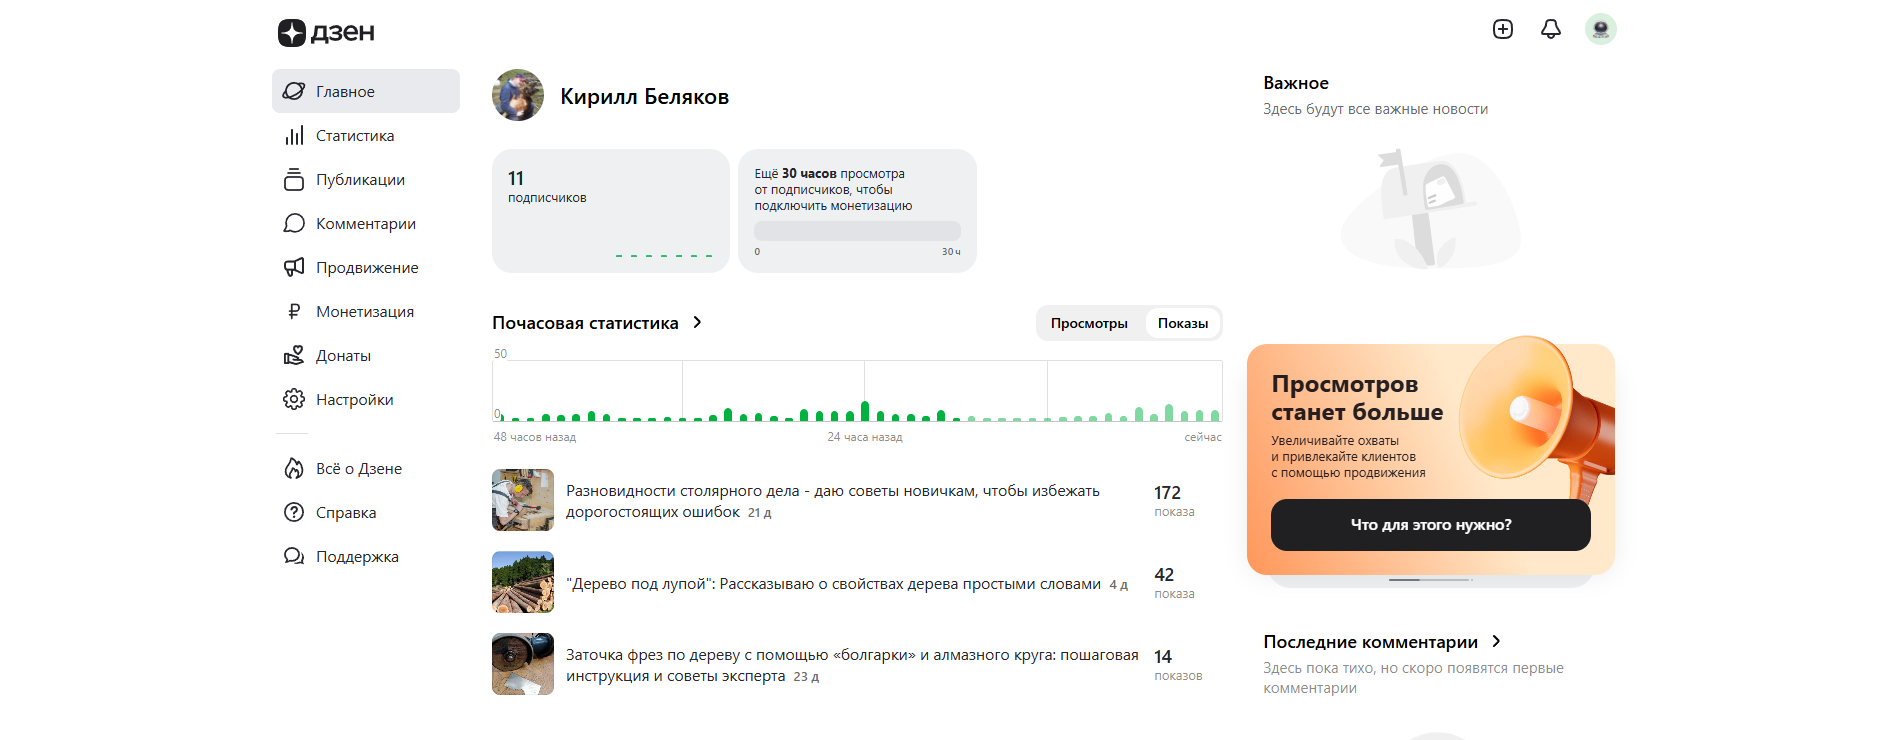
Task: Click the 11 подписчиков card
Action: click(611, 211)
